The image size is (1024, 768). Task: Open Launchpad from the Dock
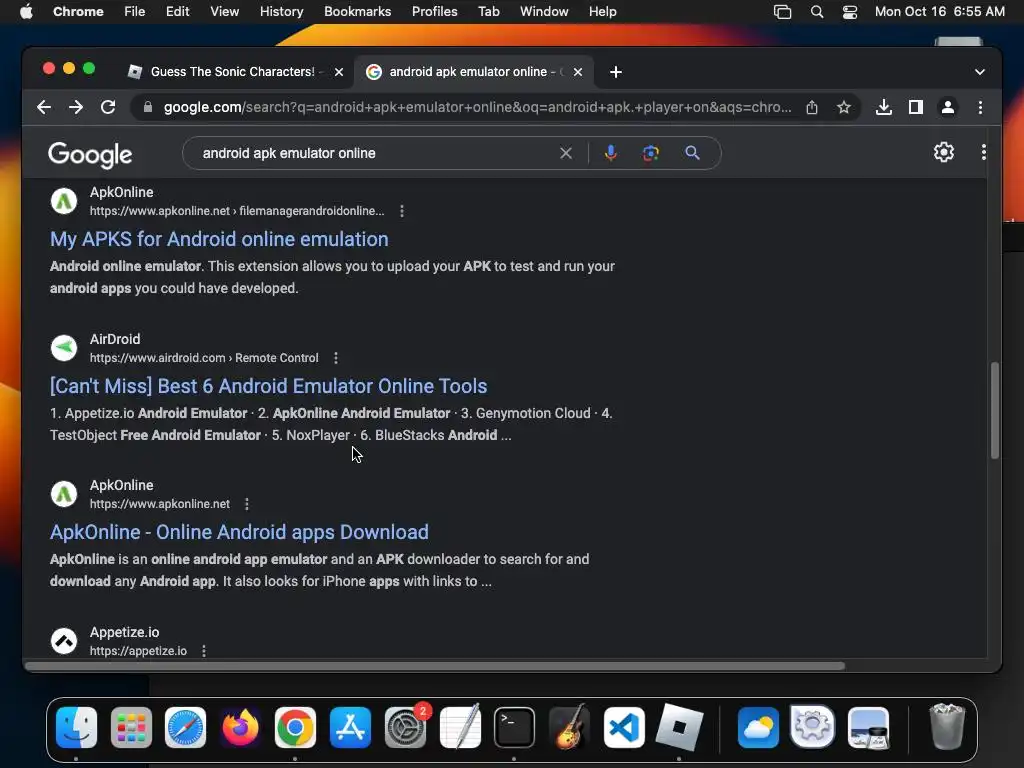coord(131,727)
